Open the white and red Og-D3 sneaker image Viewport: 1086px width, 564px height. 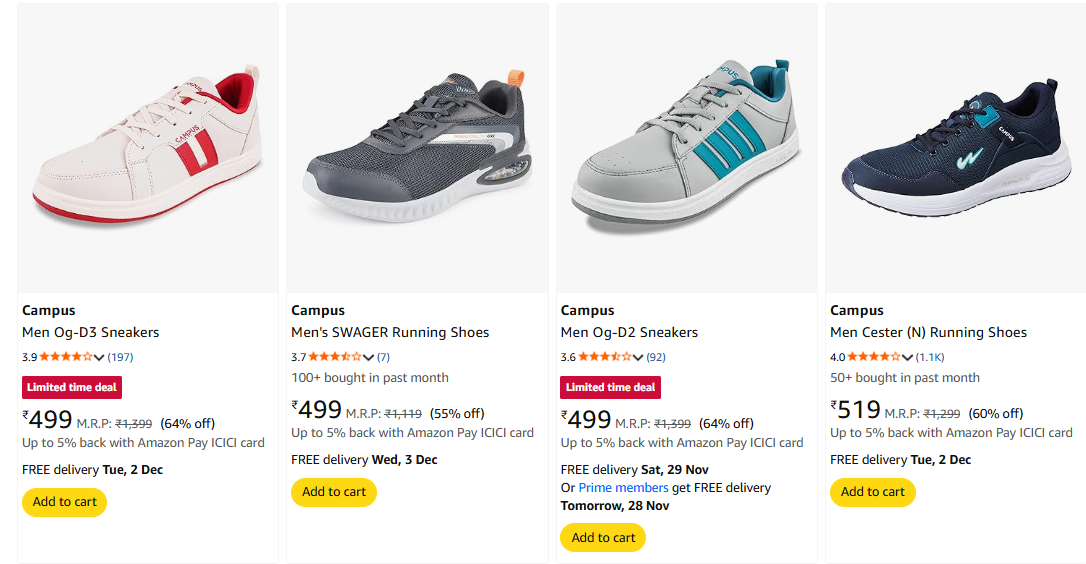148,148
